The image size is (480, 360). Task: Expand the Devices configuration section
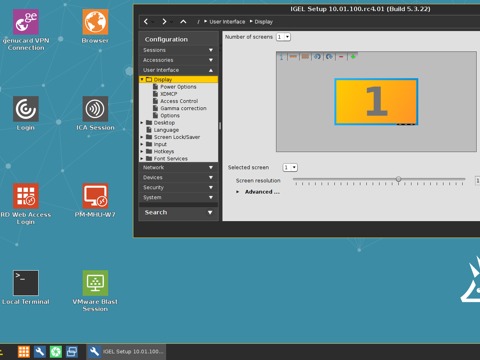coord(178,177)
